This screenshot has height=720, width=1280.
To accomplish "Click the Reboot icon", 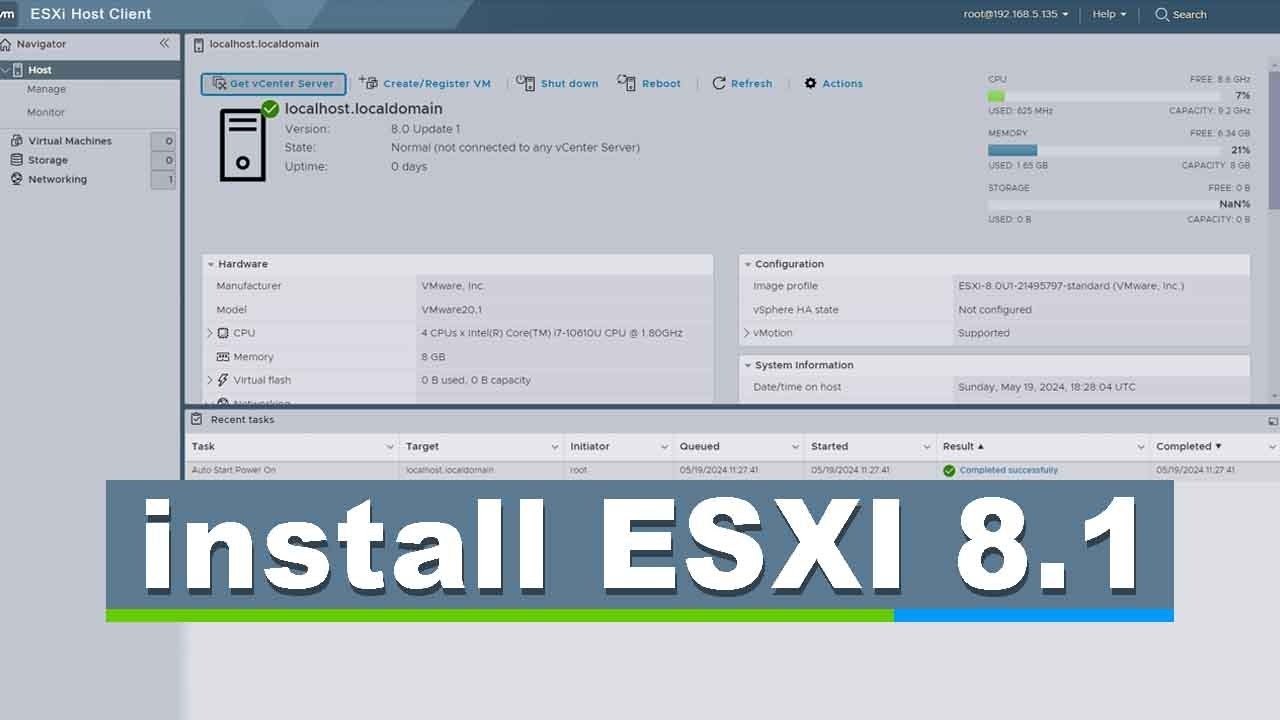I will pos(626,83).
